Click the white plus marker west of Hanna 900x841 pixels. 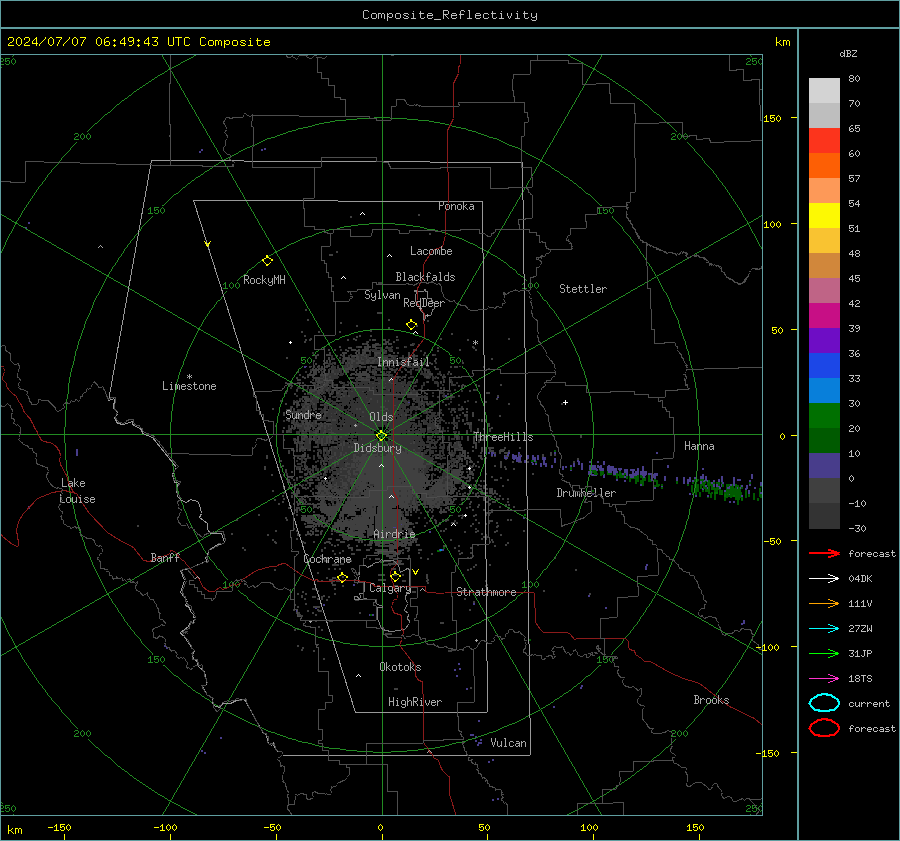(565, 402)
